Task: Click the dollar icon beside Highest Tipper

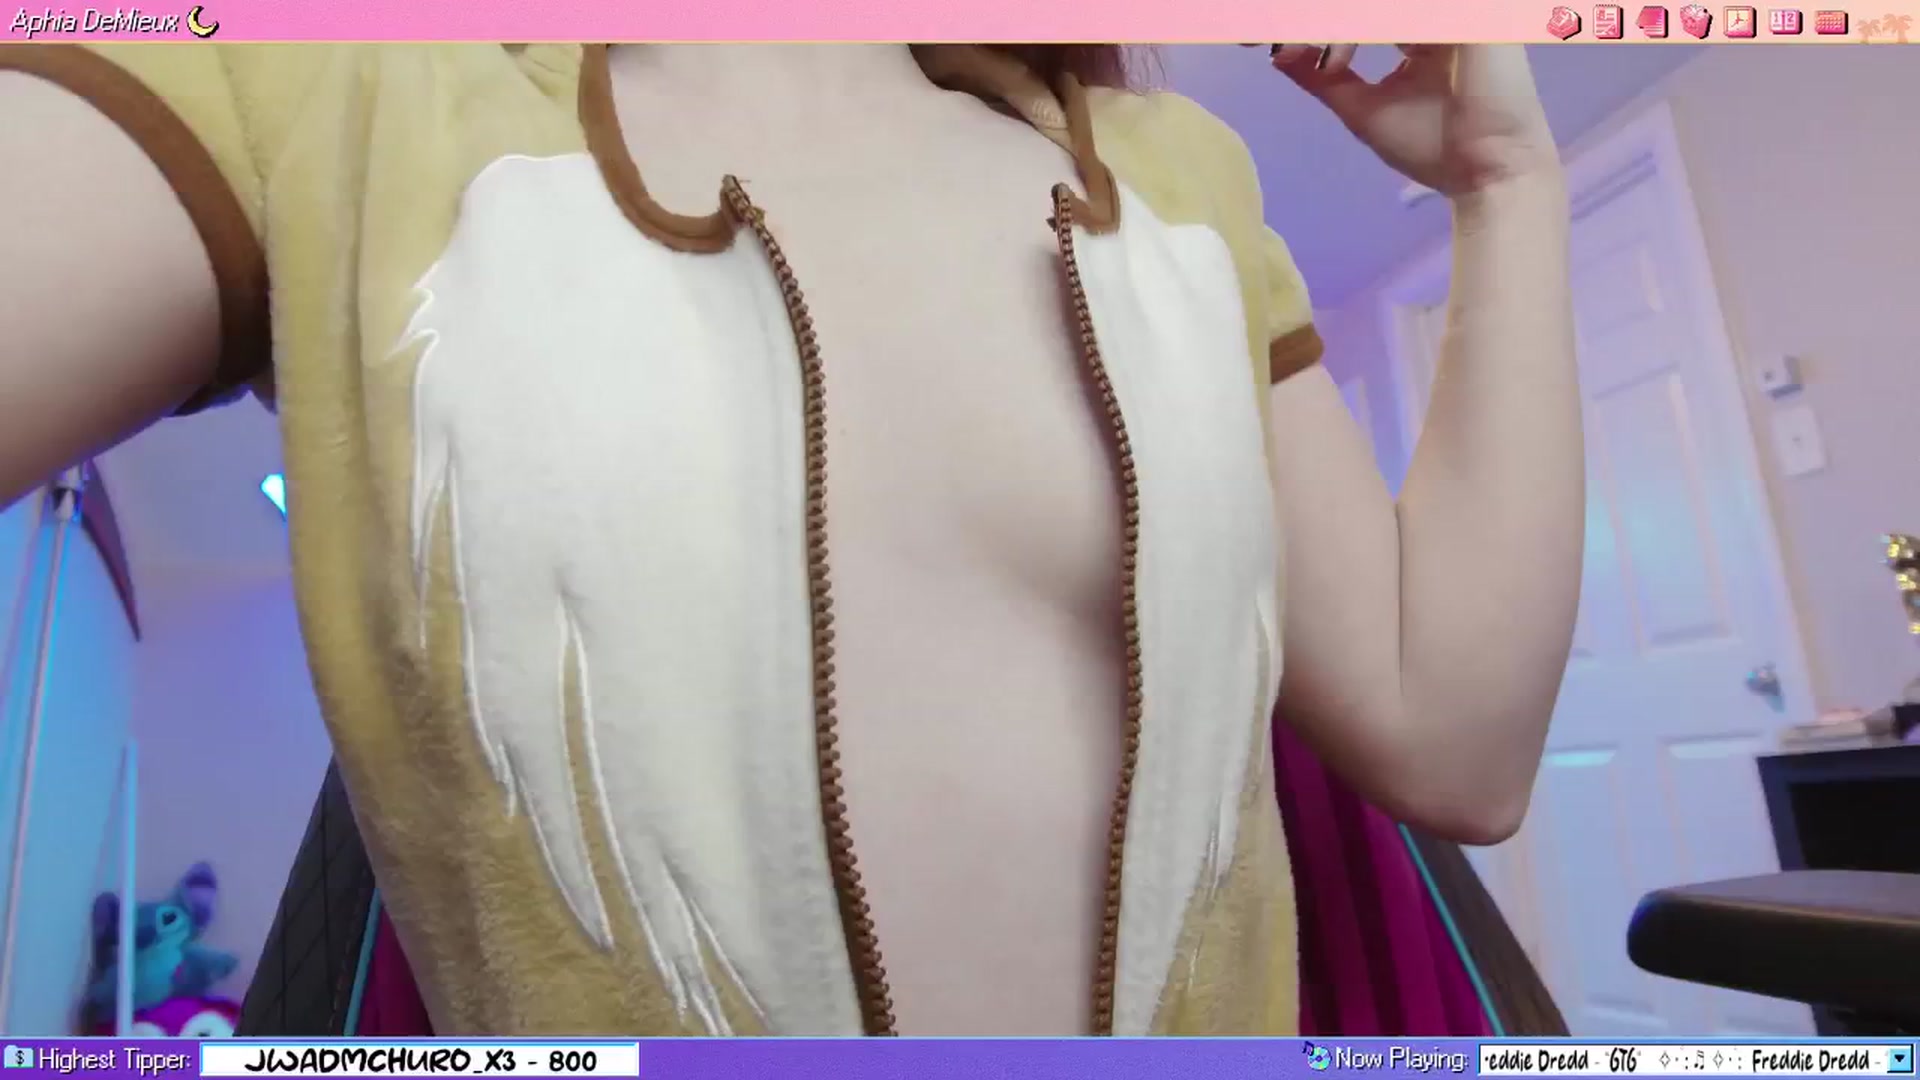Action: tap(18, 1058)
